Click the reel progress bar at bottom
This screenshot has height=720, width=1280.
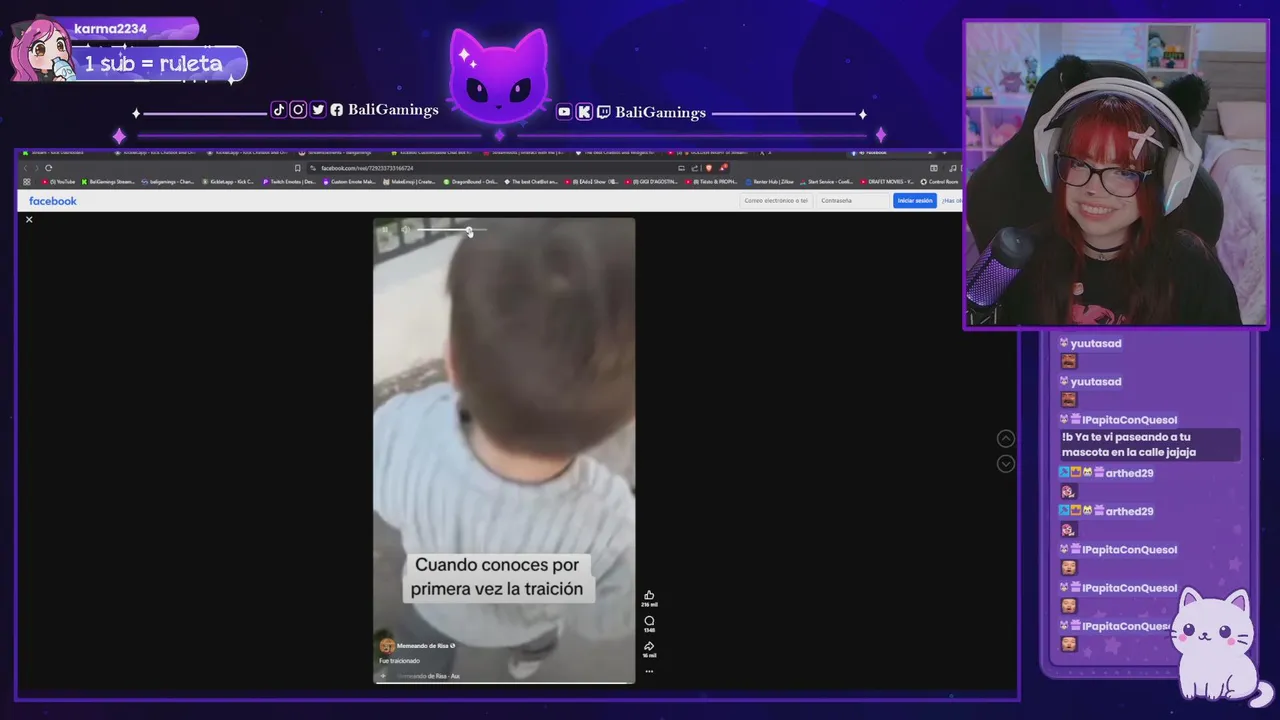pos(504,683)
